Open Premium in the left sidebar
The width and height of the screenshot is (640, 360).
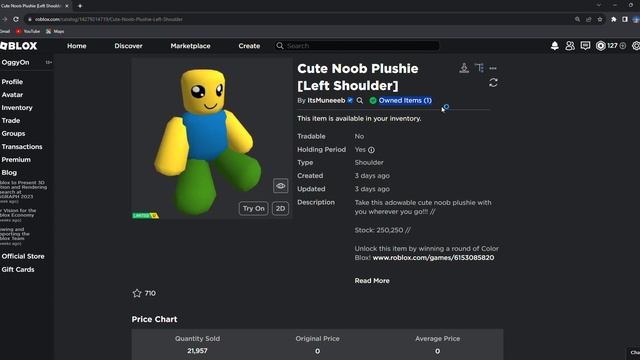(16, 160)
